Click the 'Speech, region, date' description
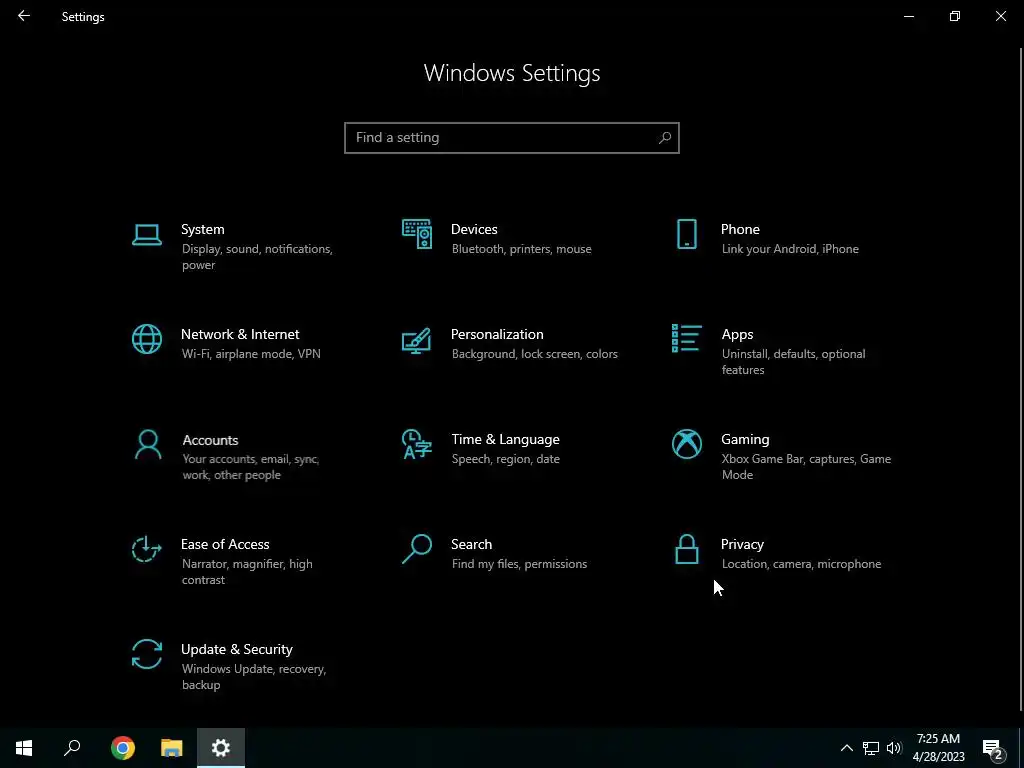This screenshot has height=768, width=1024. (x=505, y=459)
